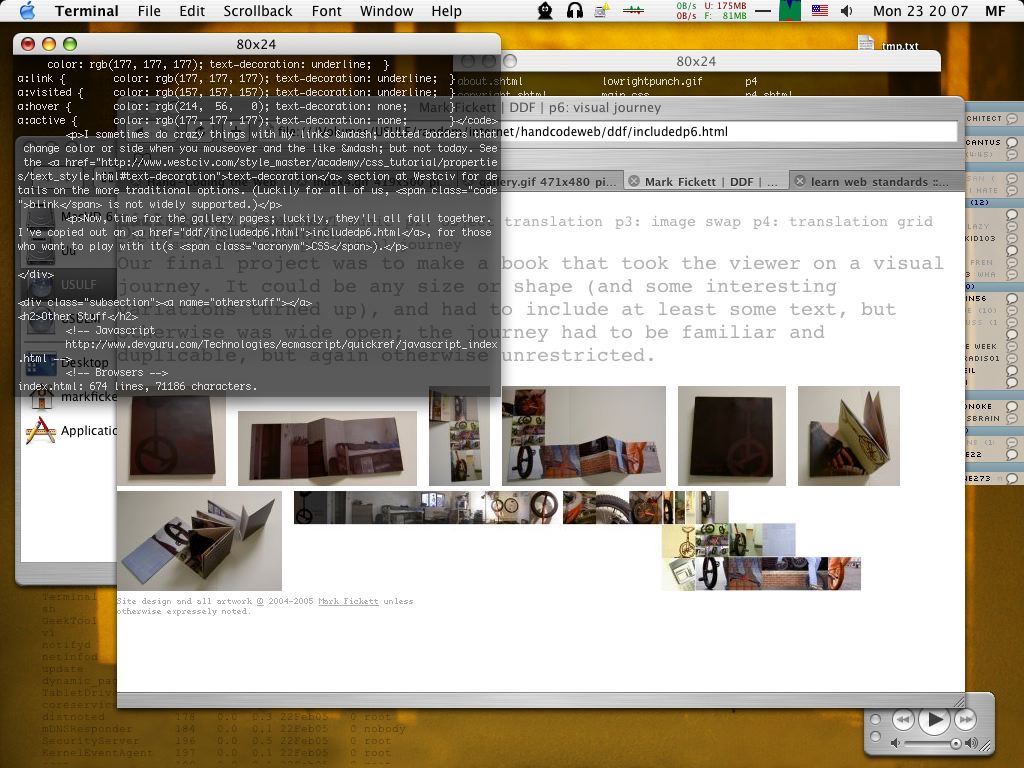The width and height of the screenshot is (1024, 768).
Task: Open tmp.txt file on the desktop
Action: (888, 44)
